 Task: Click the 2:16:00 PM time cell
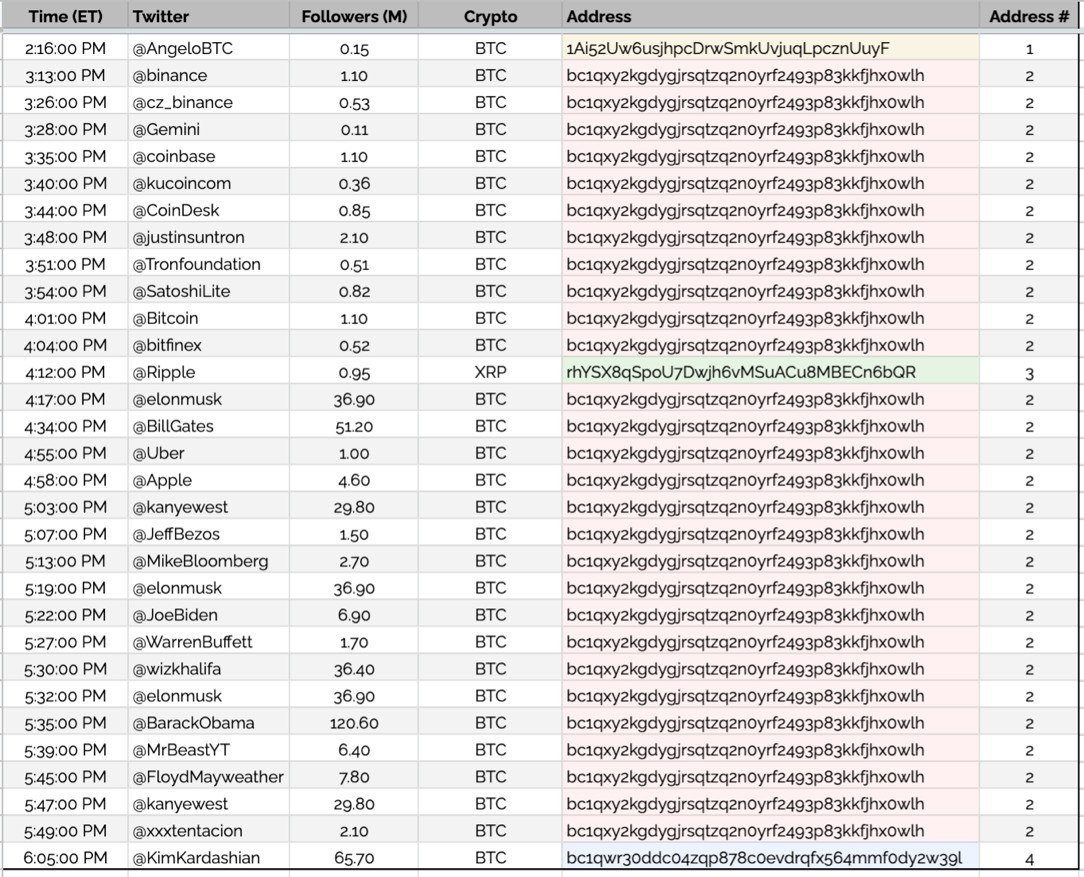pyautogui.click(x=65, y=48)
